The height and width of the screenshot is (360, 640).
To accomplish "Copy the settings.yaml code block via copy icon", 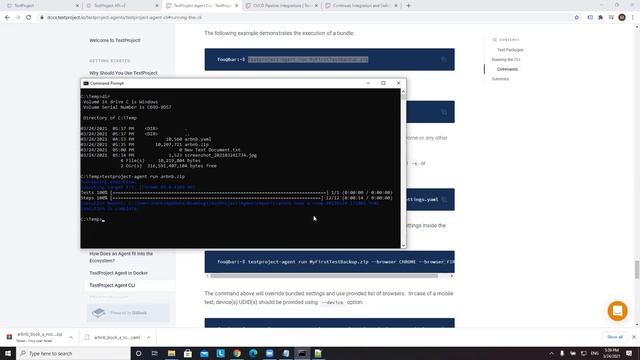I will tap(444, 200).
